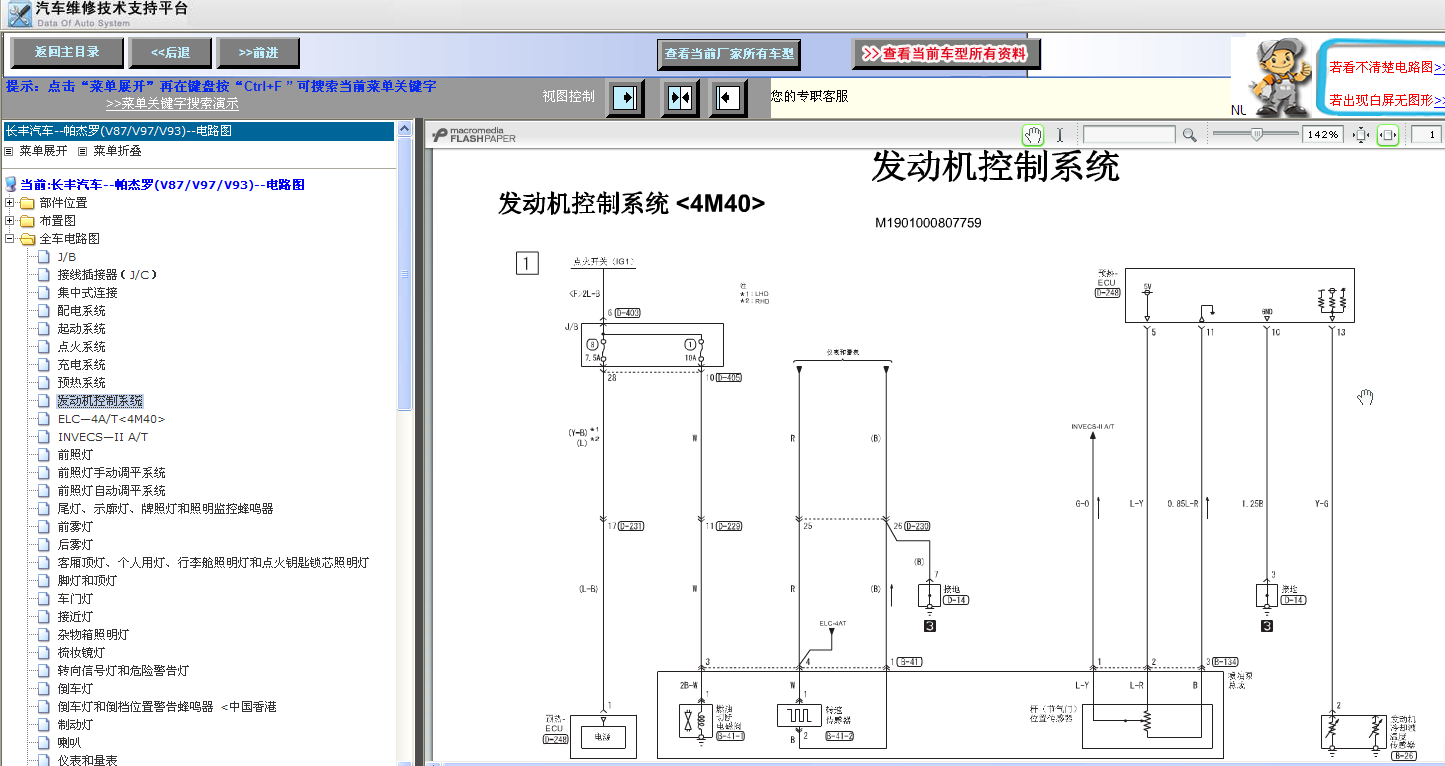Click the view control show-left-pane arrow icon
Viewport: 1445px width, 766px height.
pos(729,98)
